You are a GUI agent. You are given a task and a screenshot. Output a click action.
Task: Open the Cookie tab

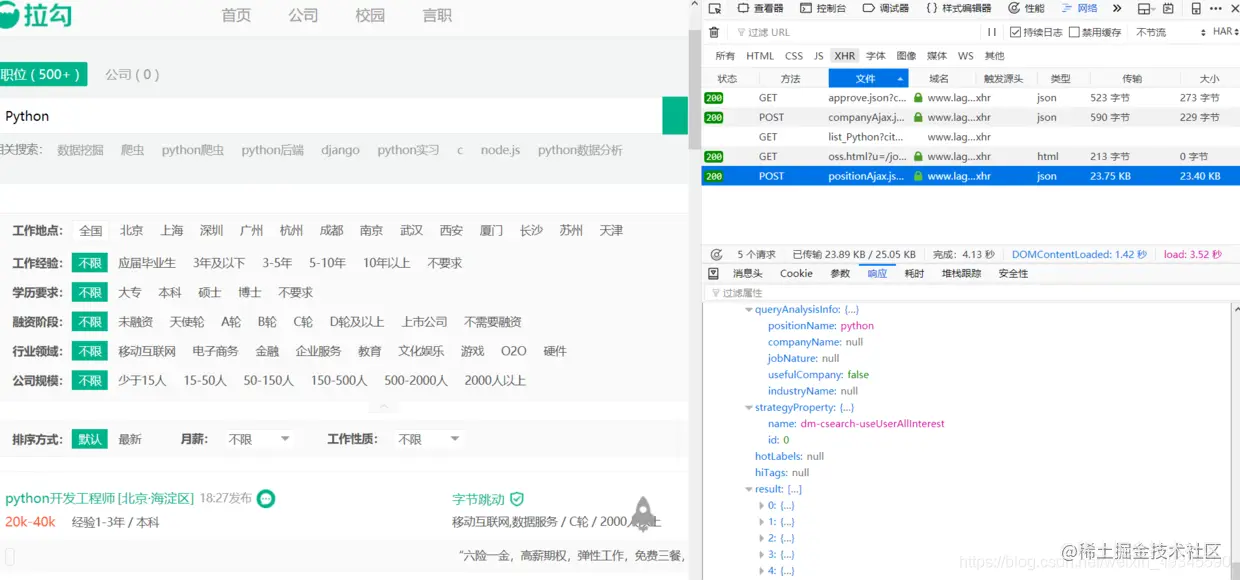pyautogui.click(x=796, y=273)
